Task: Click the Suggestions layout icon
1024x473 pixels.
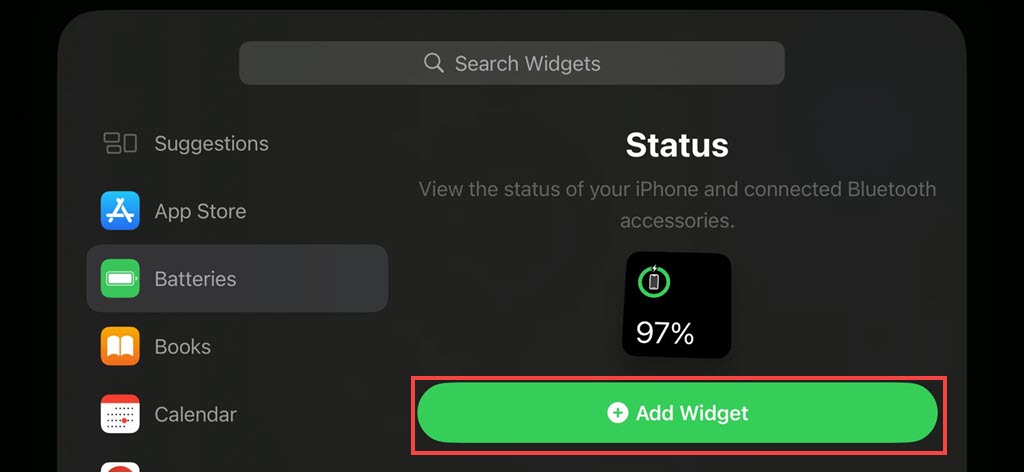Action: (120, 143)
